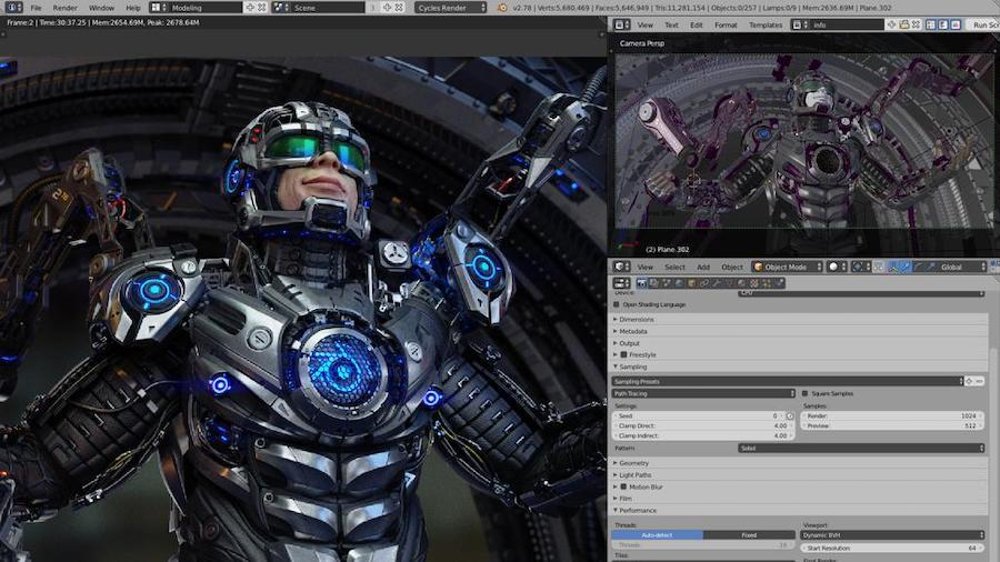
Task: Add a sampling preset with plus icon
Action: (968, 381)
